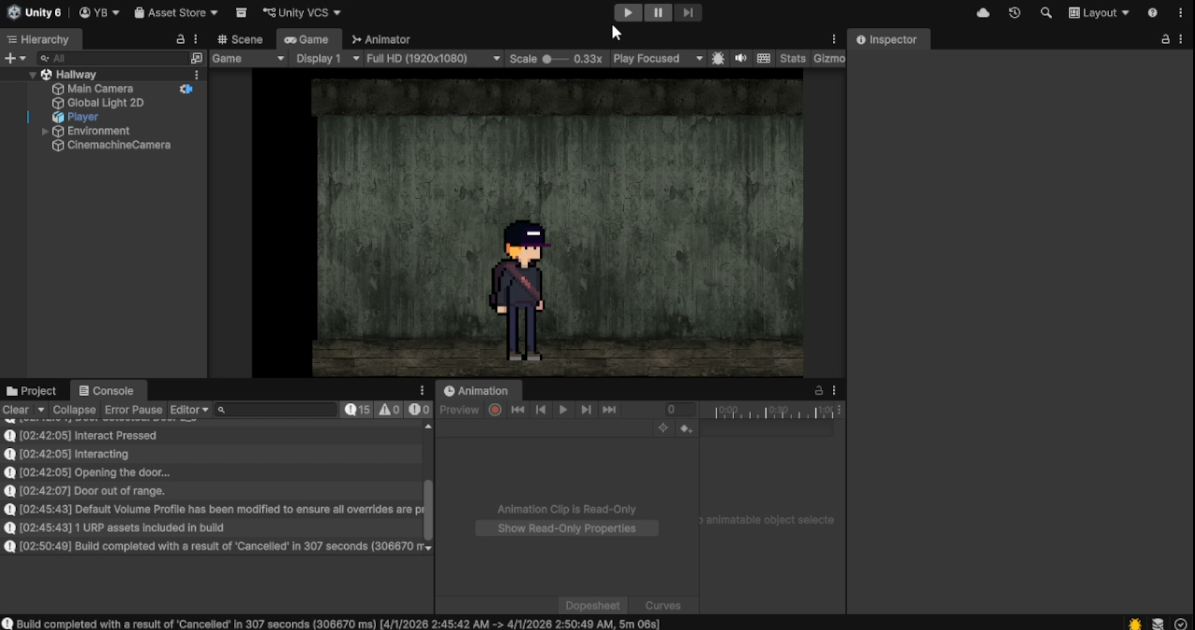Open the Asset Store dropdown
The width and height of the screenshot is (1195, 630).
point(176,12)
